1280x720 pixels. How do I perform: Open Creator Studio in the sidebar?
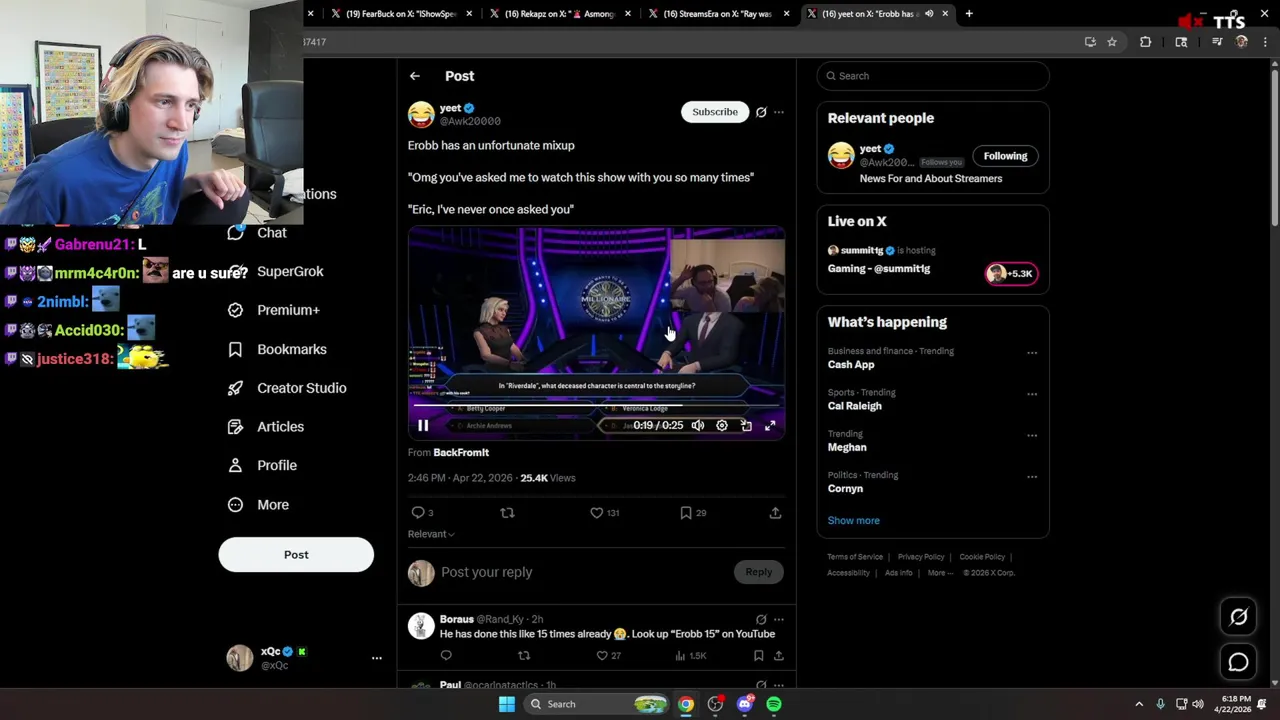coord(287,388)
